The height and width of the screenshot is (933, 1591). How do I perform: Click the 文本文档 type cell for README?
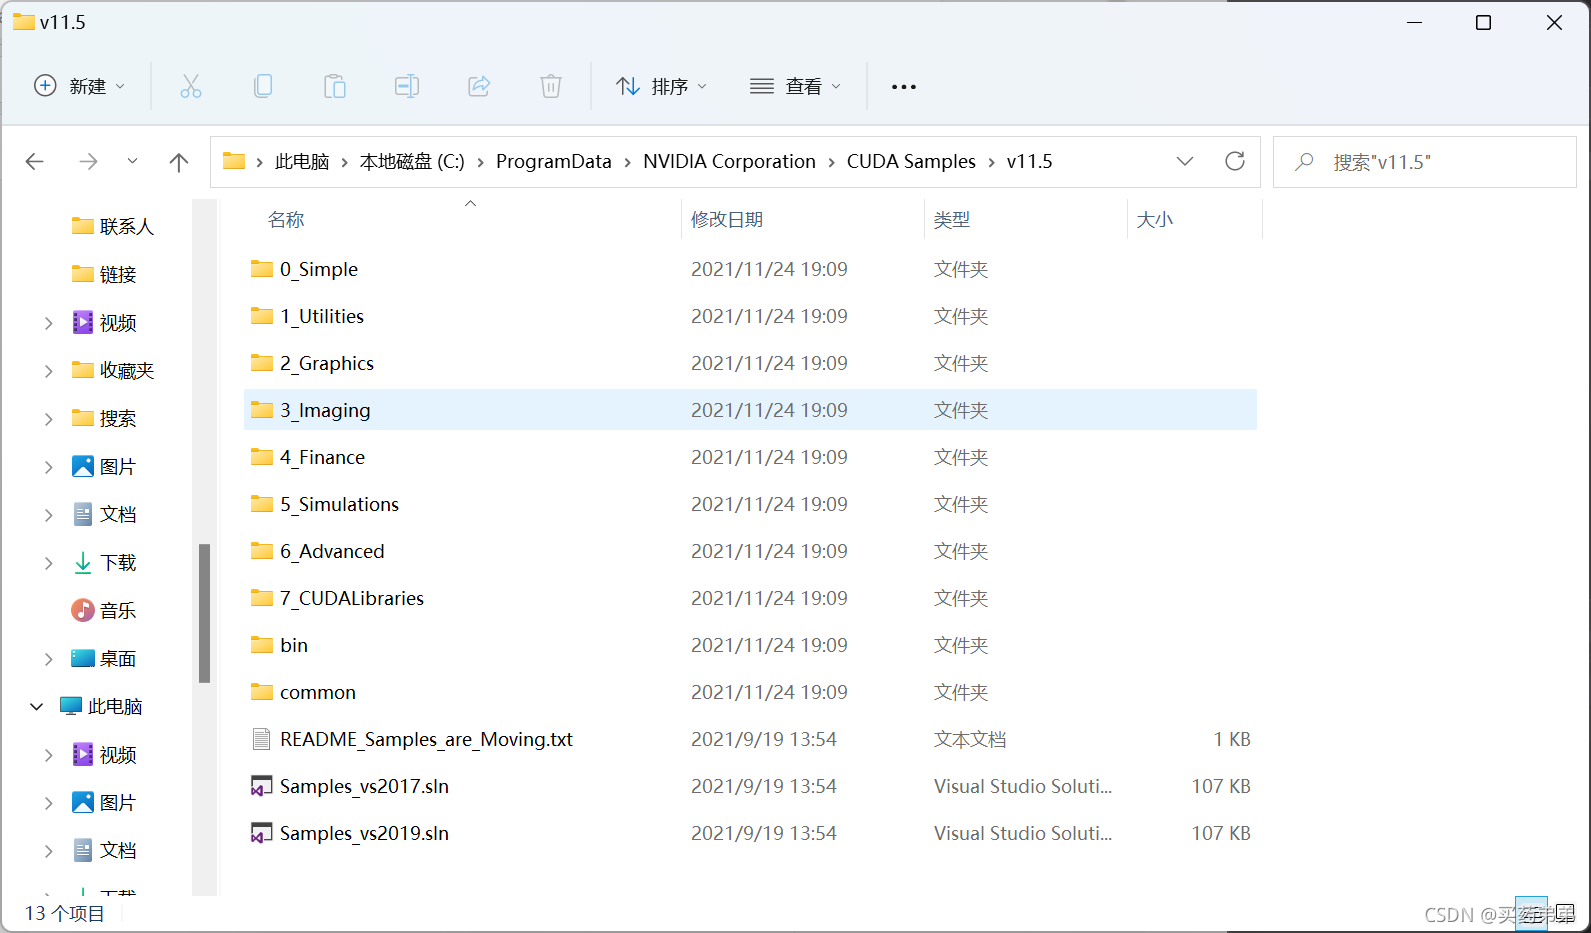(x=970, y=739)
